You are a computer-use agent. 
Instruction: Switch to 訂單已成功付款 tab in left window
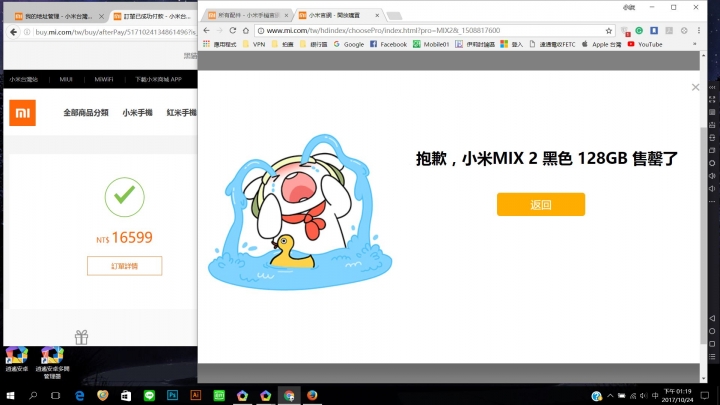pos(155,16)
